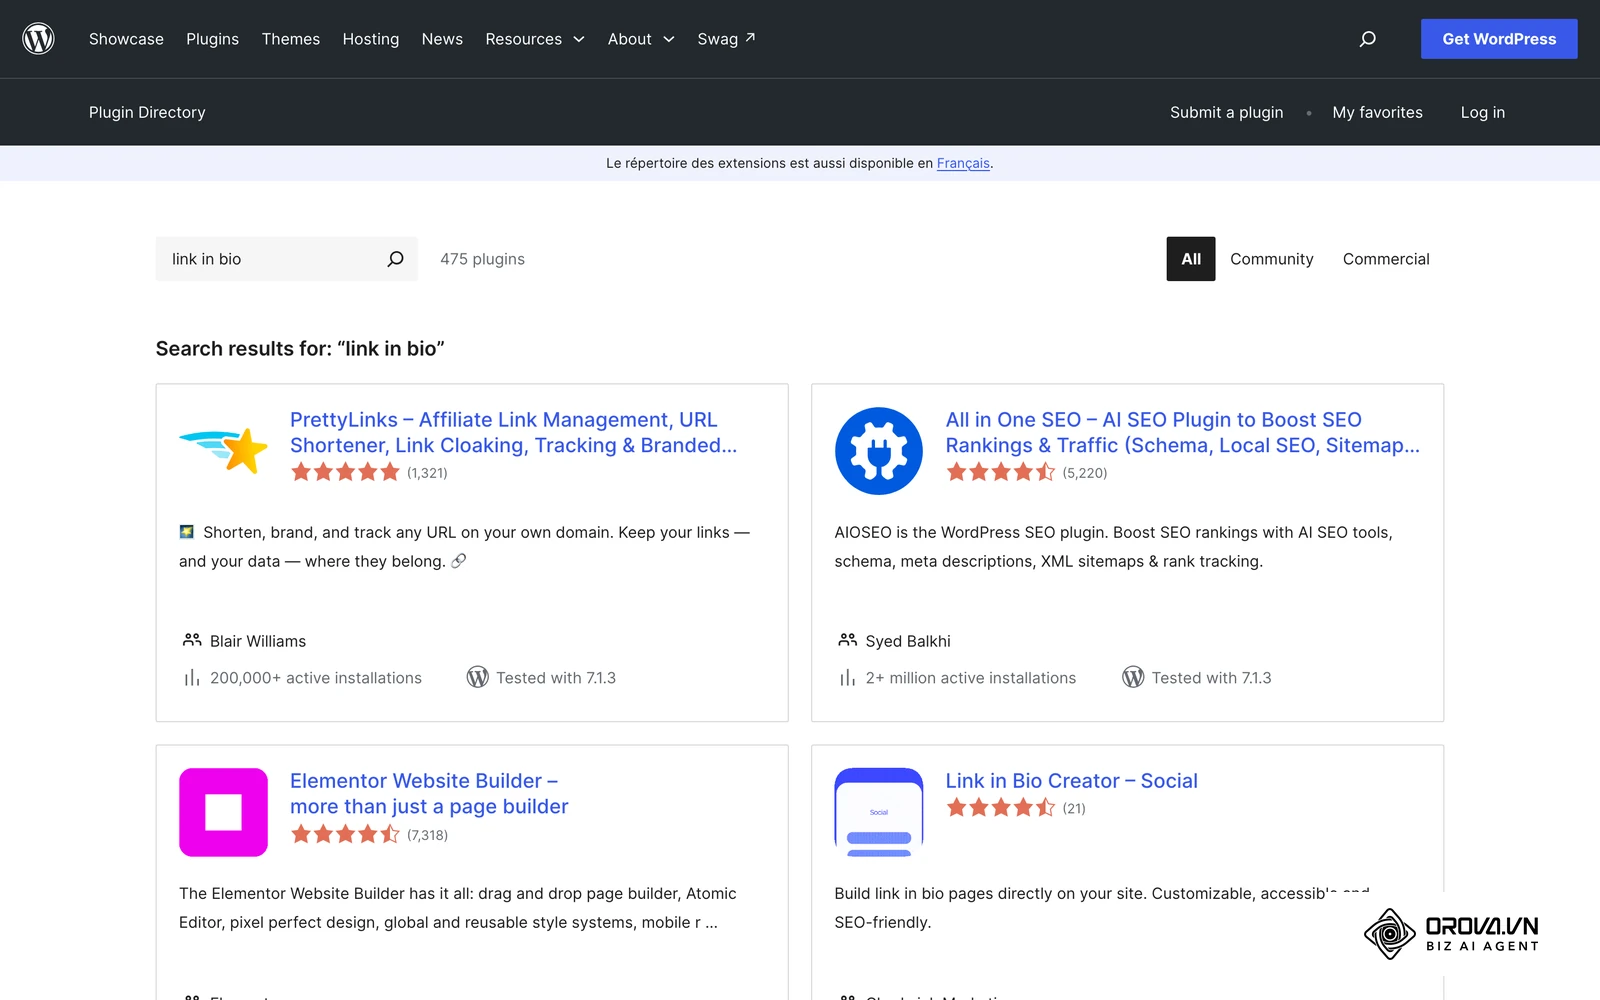This screenshot has height=1000, width=1600.
Task: Open My favorites link
Action: pos(1377,112)
